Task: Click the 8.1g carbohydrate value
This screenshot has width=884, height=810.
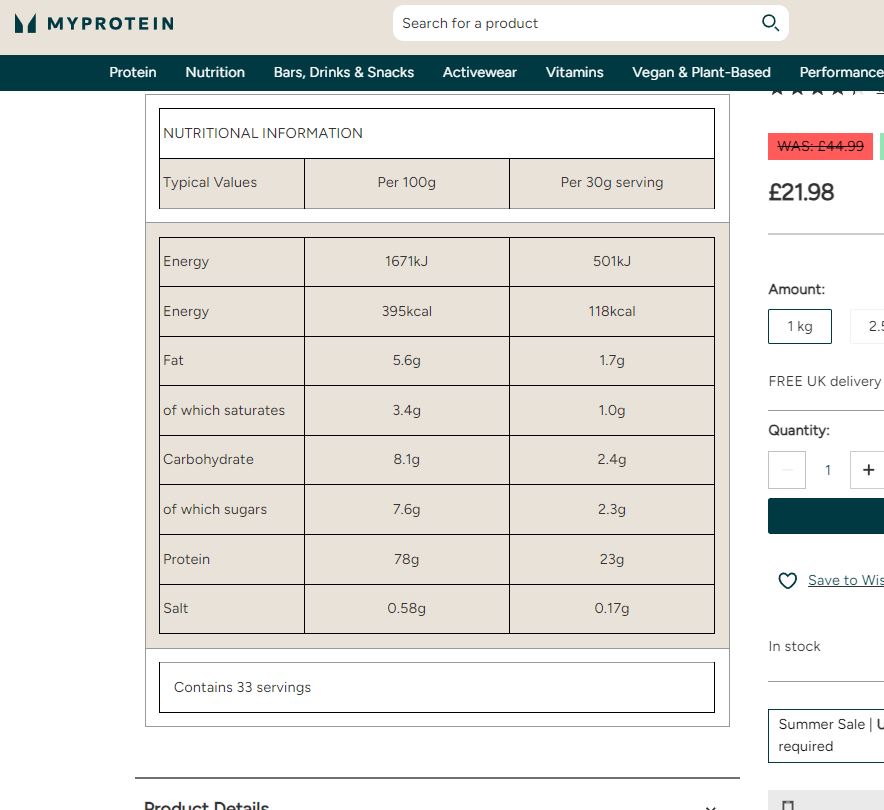Action: pyautogui.click(x=406, y=460)
